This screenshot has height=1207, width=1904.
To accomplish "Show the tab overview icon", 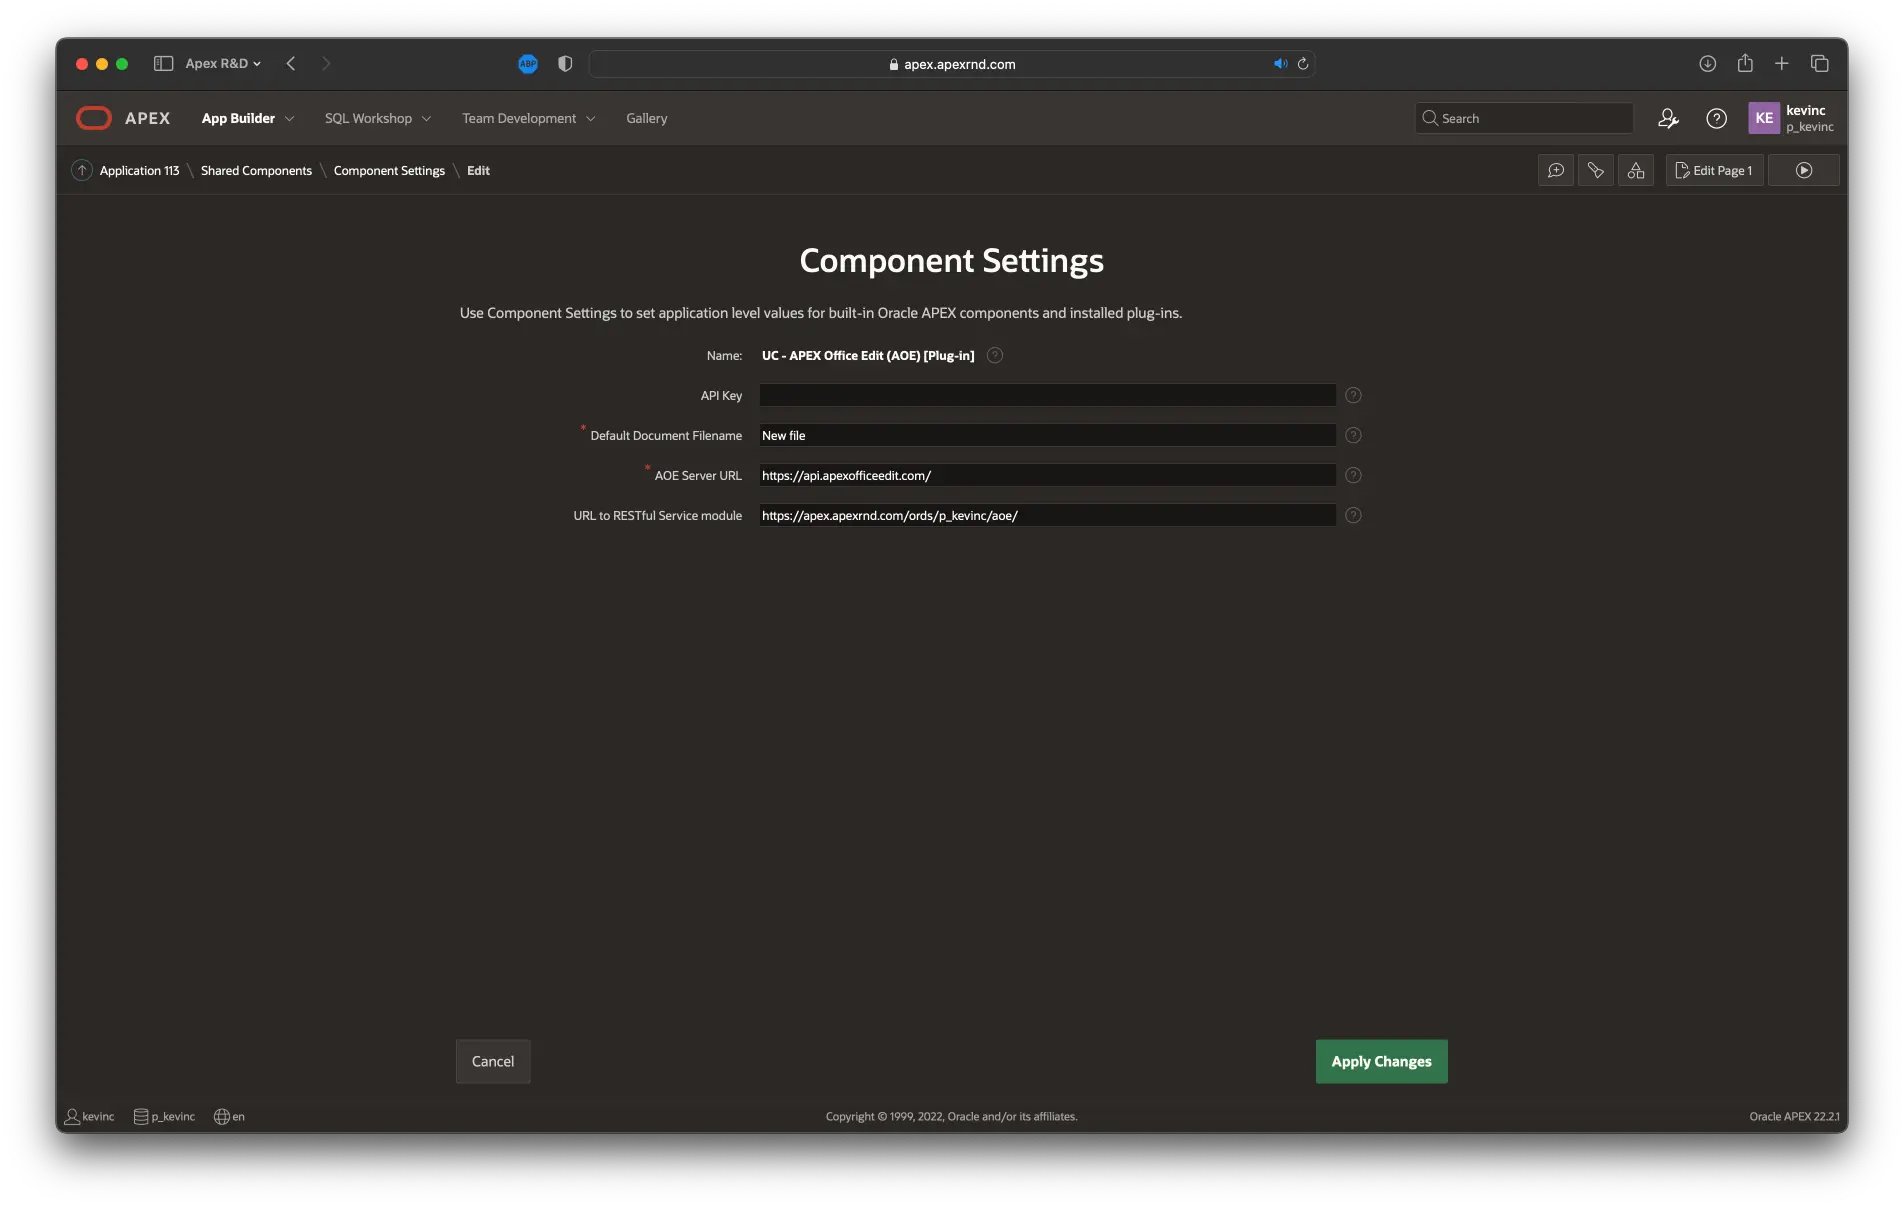I will point(1820,63).
